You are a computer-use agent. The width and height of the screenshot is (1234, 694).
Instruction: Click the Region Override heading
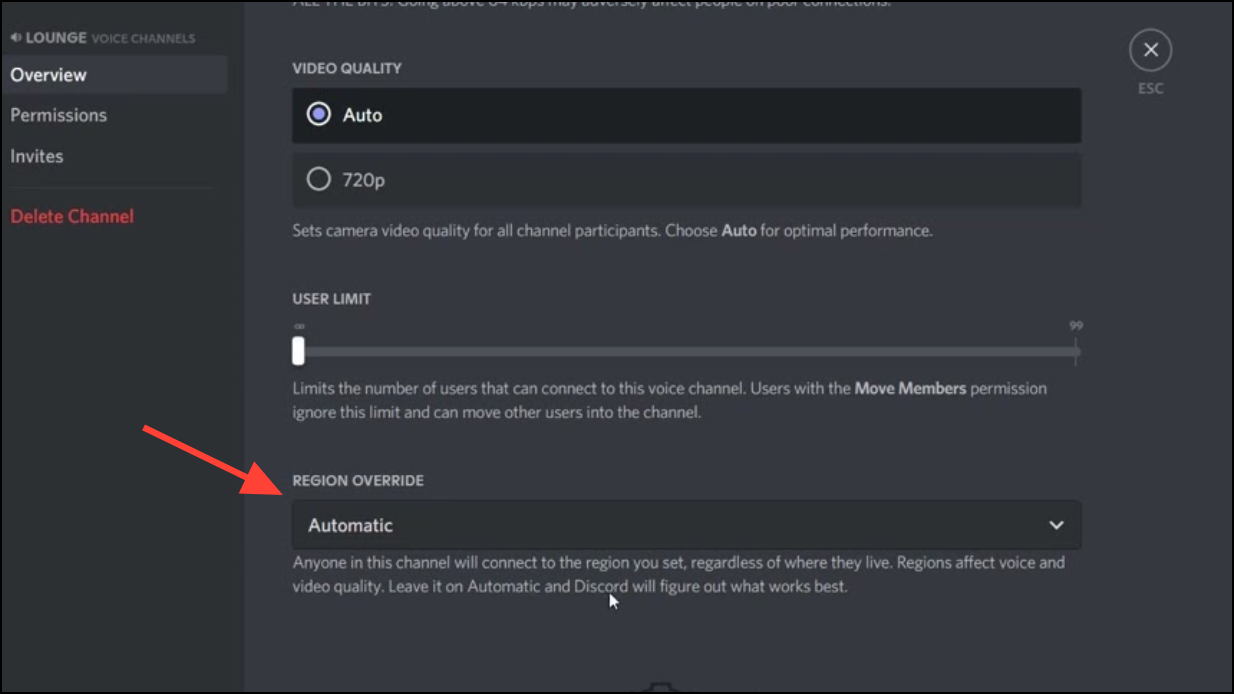pos(358,481)
